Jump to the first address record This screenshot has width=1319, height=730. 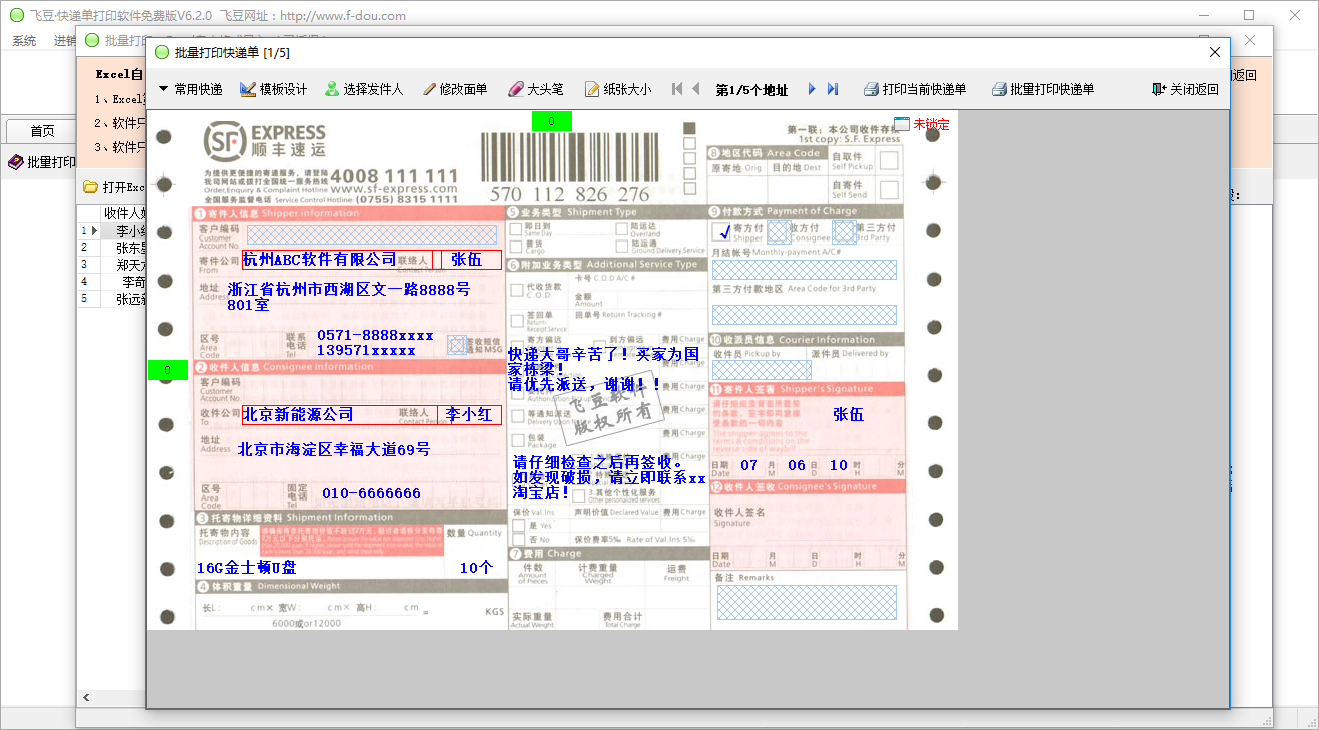[x=677, y=89]
